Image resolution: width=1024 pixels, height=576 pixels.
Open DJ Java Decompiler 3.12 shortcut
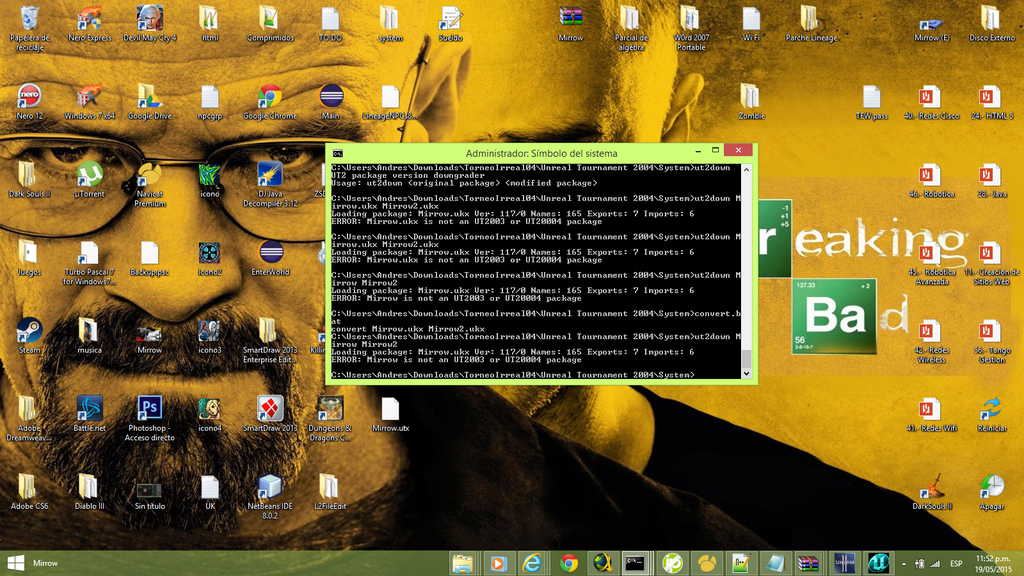tap(270, 175)
